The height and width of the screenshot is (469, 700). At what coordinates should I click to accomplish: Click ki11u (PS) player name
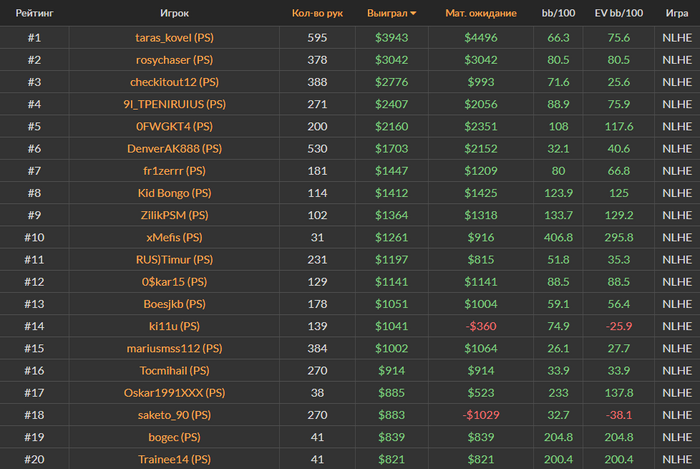(x=174, y=326)
